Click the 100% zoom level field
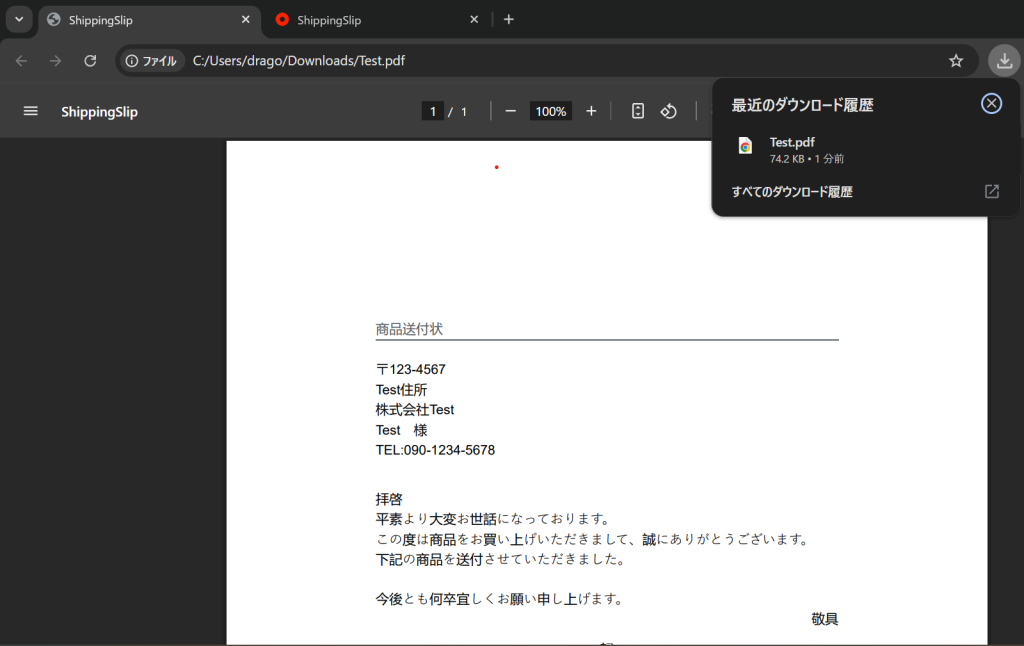This screenshot has width=1024, height=646. point(550,111)
